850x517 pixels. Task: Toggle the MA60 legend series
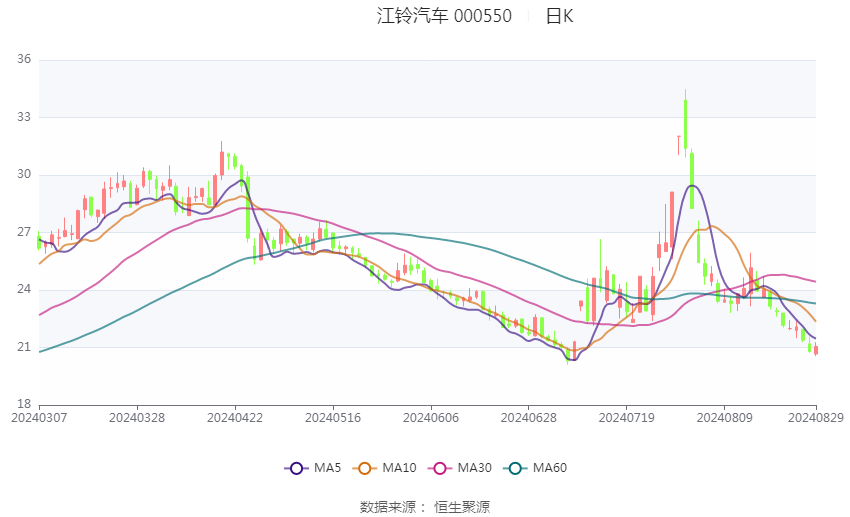click(535, 468)
